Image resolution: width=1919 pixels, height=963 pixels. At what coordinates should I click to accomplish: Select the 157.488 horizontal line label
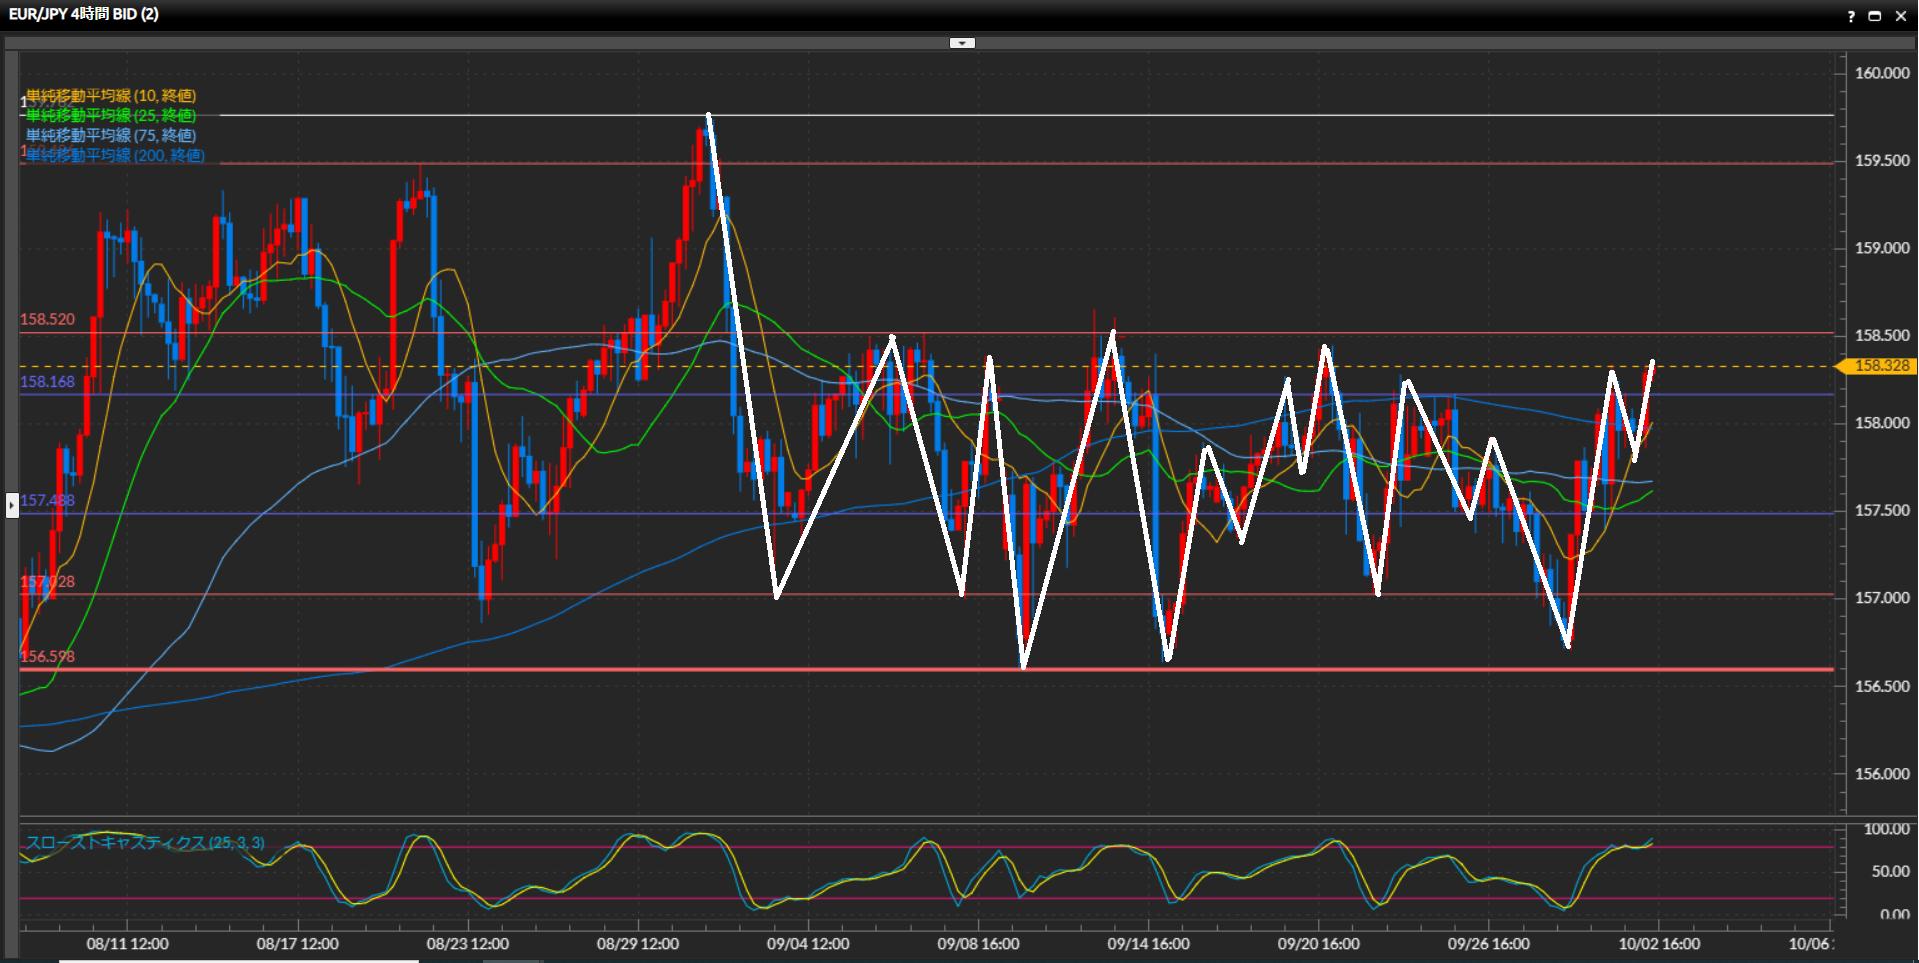pos(47,501)
